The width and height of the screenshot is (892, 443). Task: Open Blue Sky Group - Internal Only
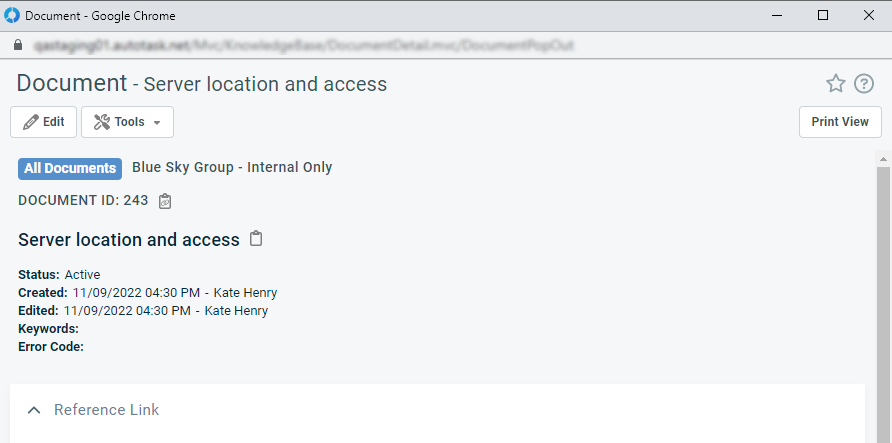point(232,168)
